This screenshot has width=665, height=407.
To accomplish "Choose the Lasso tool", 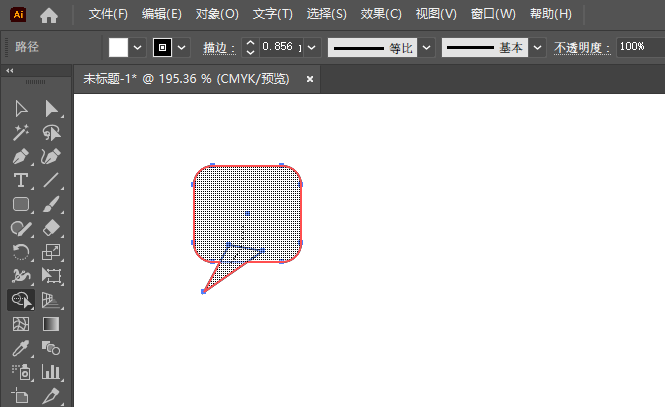I will pyautogui.click(x=51, y=133).
